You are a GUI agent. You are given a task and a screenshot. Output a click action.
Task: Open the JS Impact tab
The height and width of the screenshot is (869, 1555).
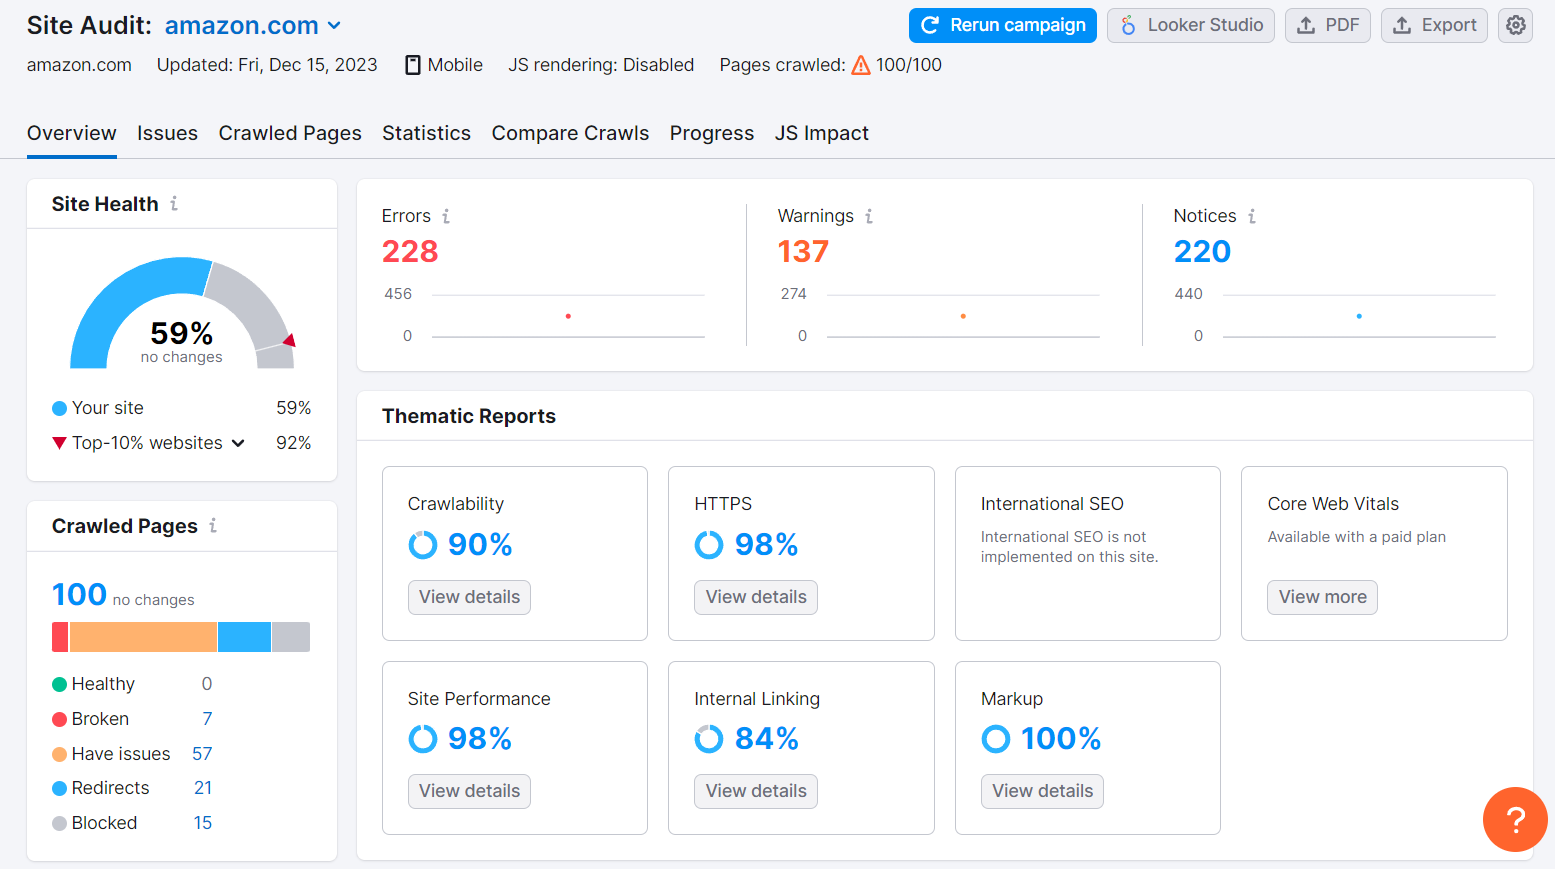tap(822, 133)
